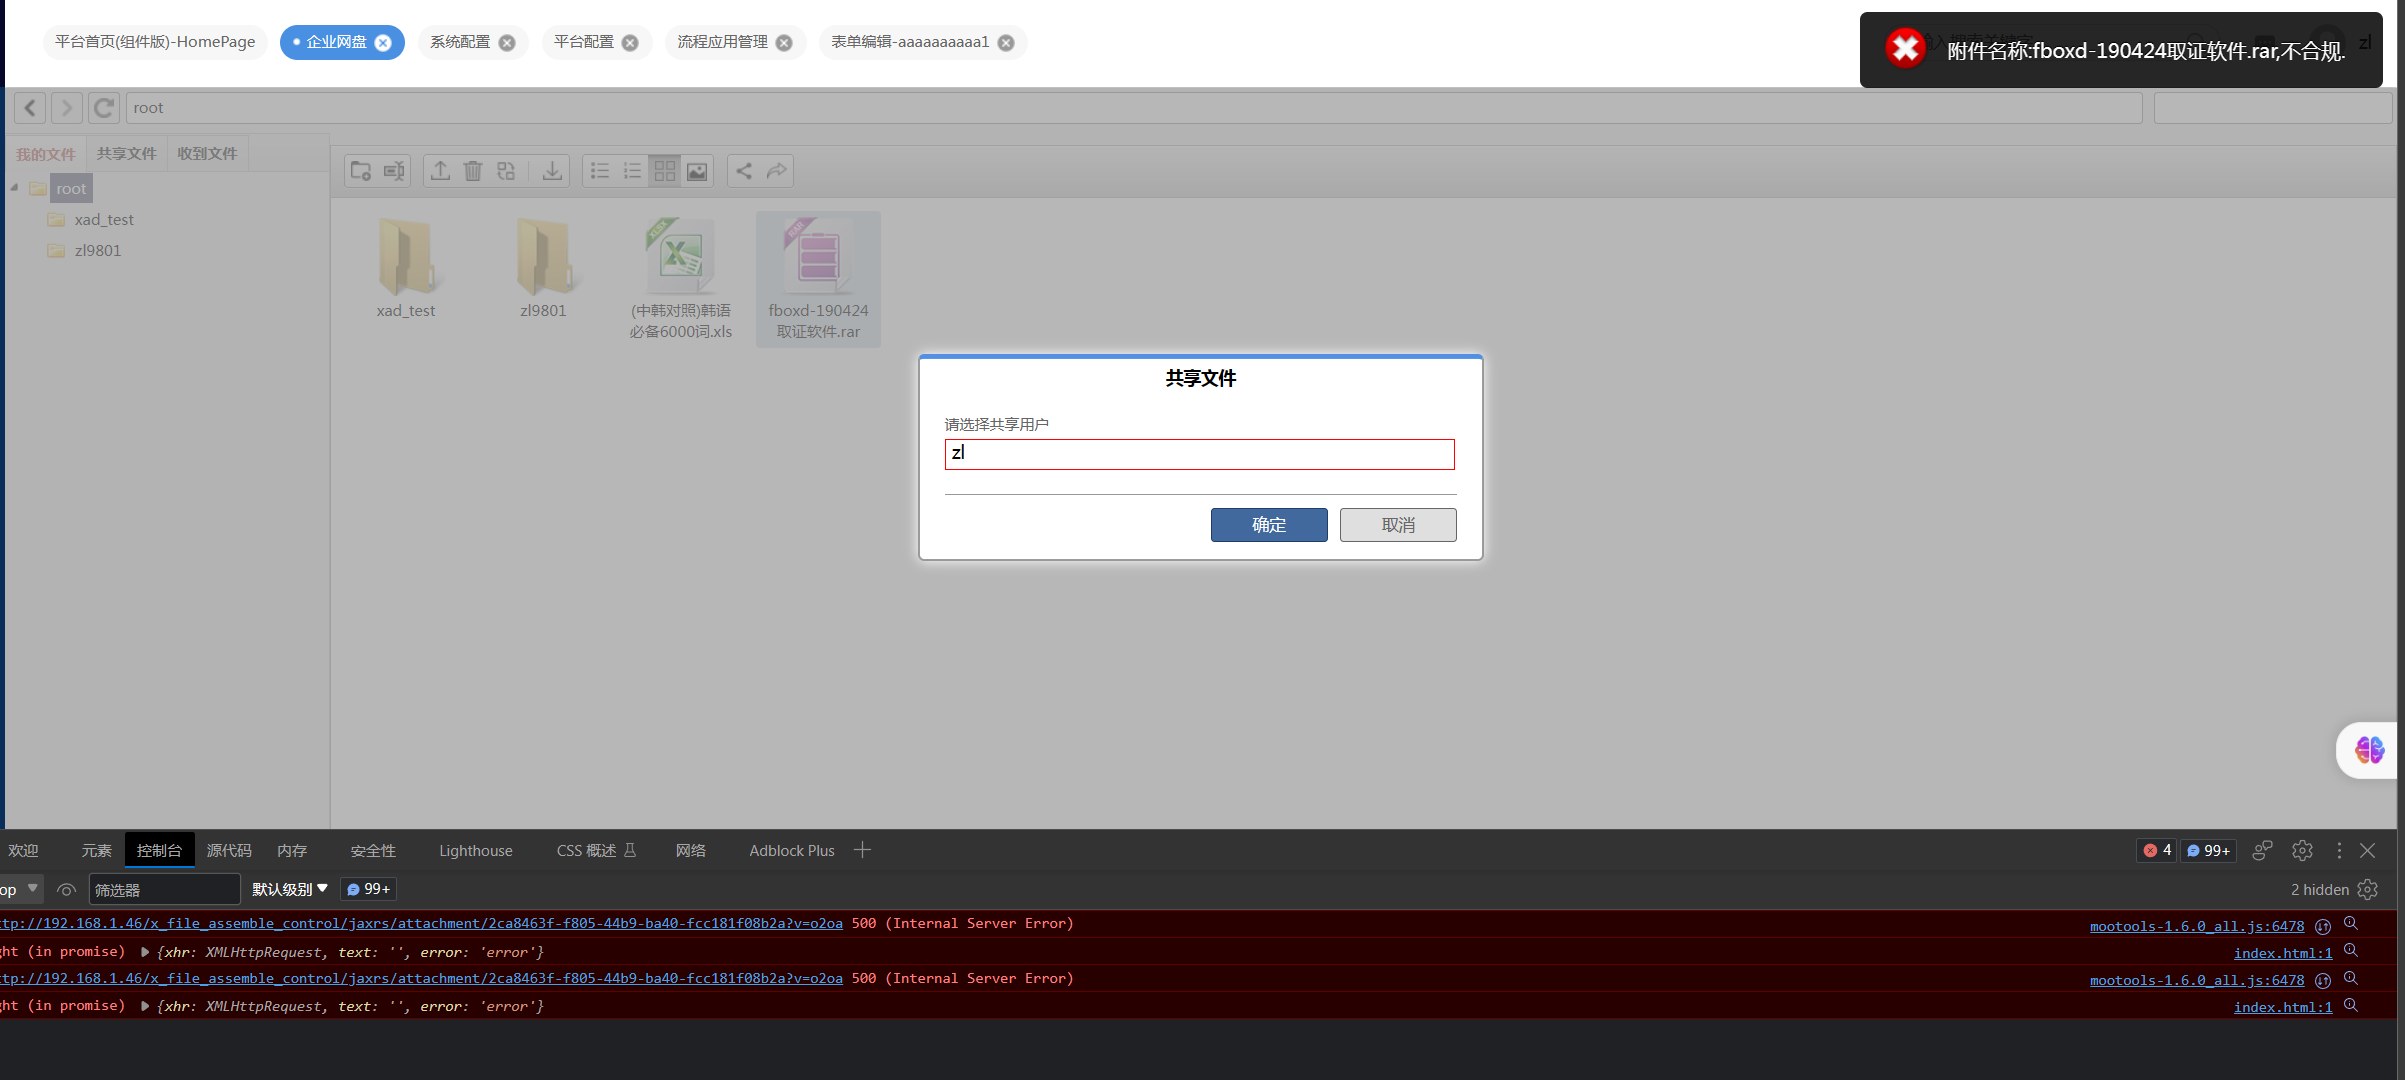Toggle the console eye live-expression icon
This screenshot has height=1080, width=2405.
tap(67, 889)
